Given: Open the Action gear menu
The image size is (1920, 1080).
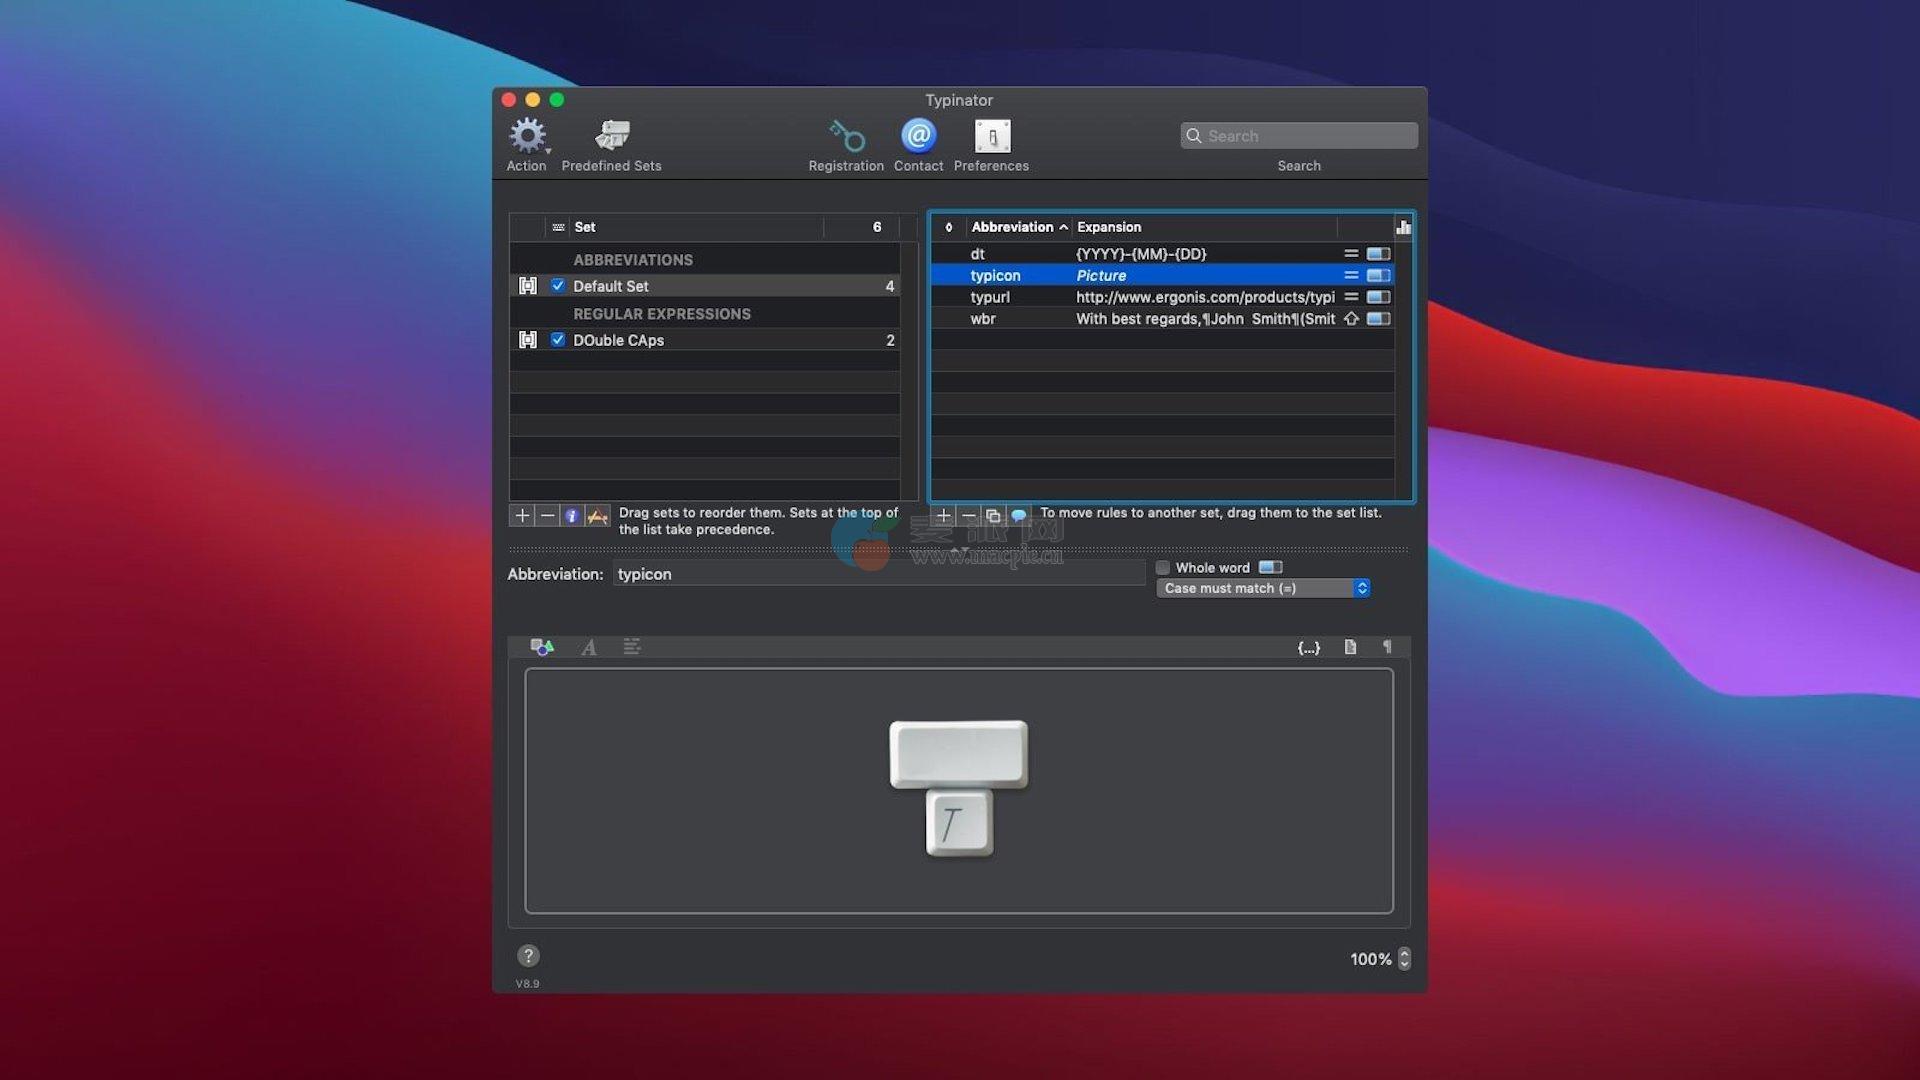Looking at the screenshot, I should [x=527, y=137].
